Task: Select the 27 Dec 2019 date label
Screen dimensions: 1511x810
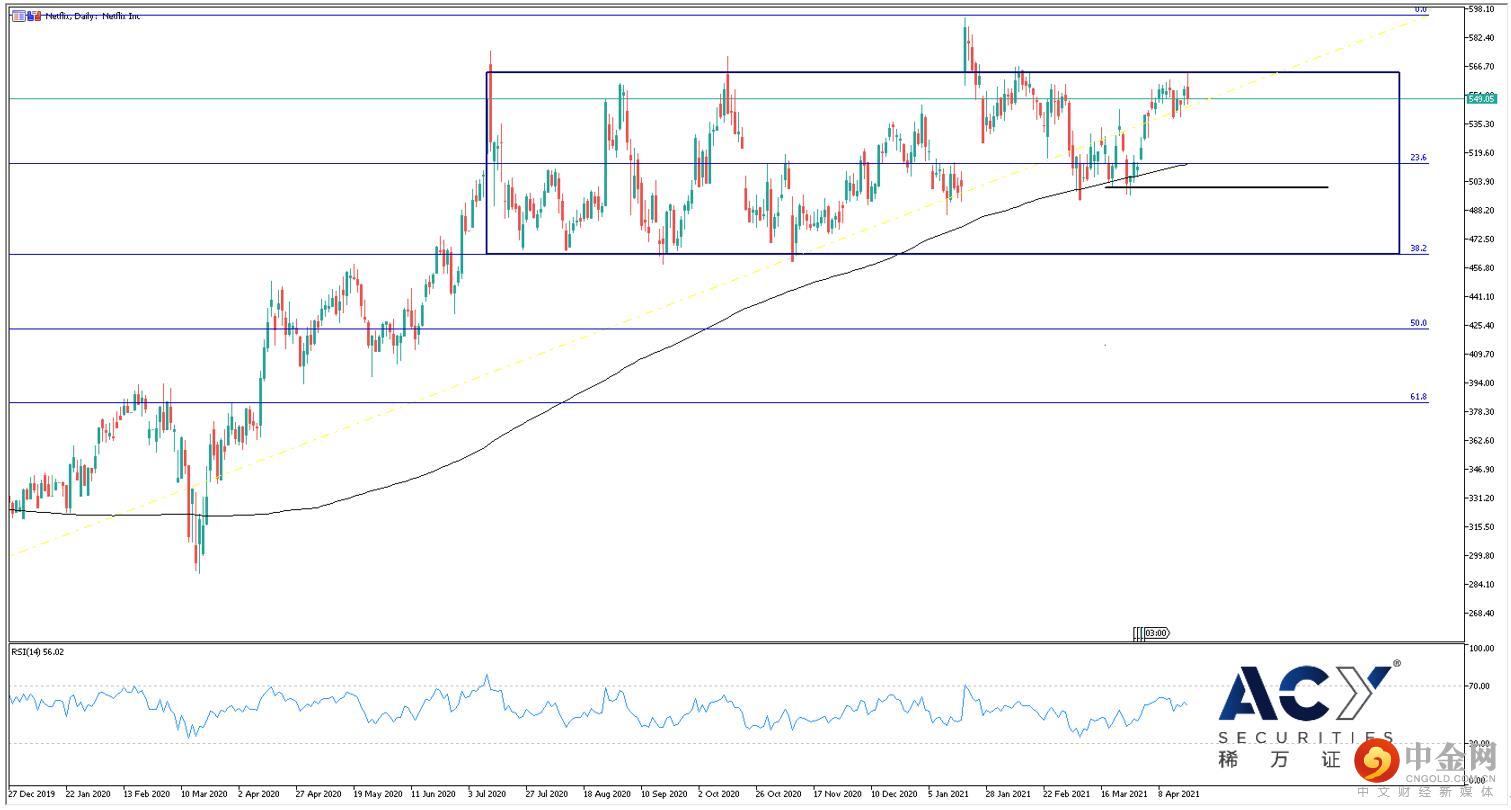Action: pyautogui.click(x=32, y=793)
